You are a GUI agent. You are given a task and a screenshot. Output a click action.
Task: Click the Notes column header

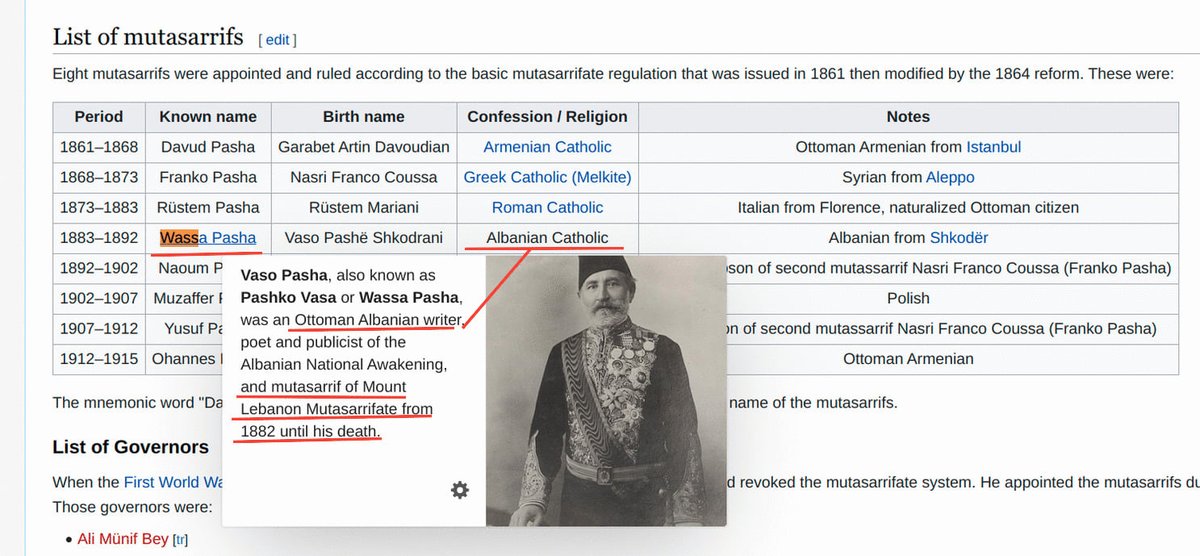pos(908,116)
